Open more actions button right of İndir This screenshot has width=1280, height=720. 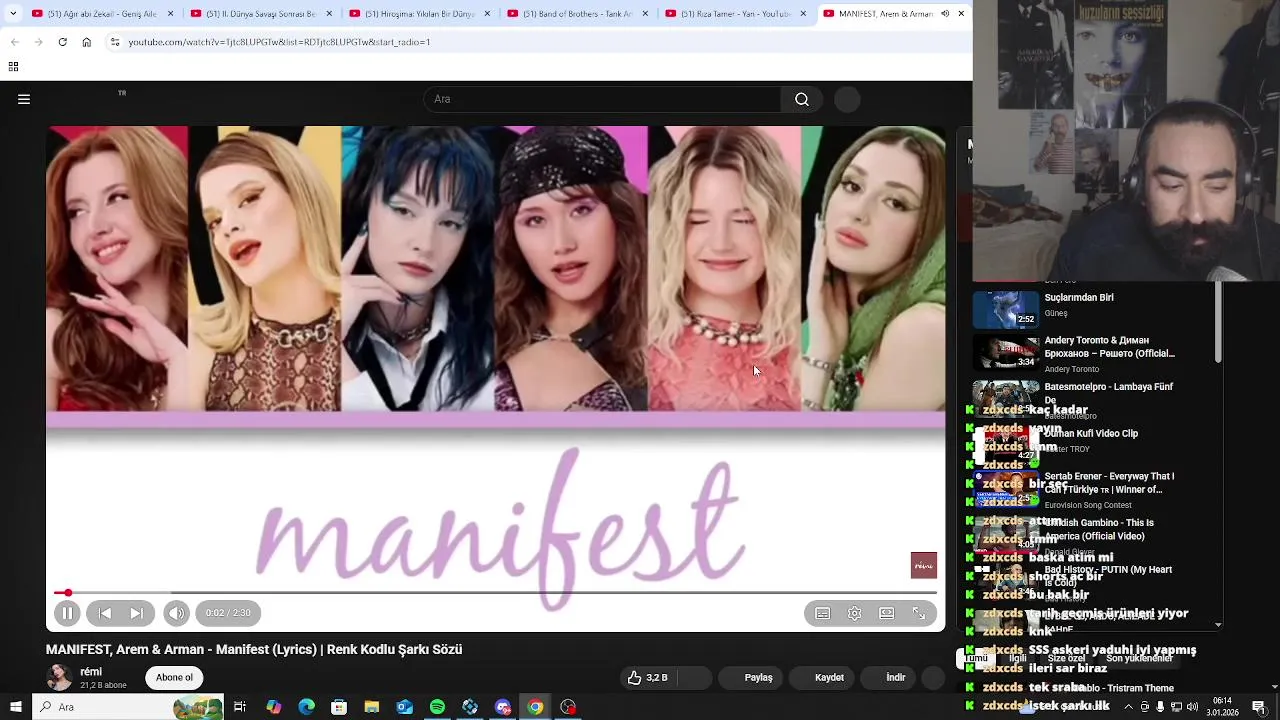pos(932,677)
